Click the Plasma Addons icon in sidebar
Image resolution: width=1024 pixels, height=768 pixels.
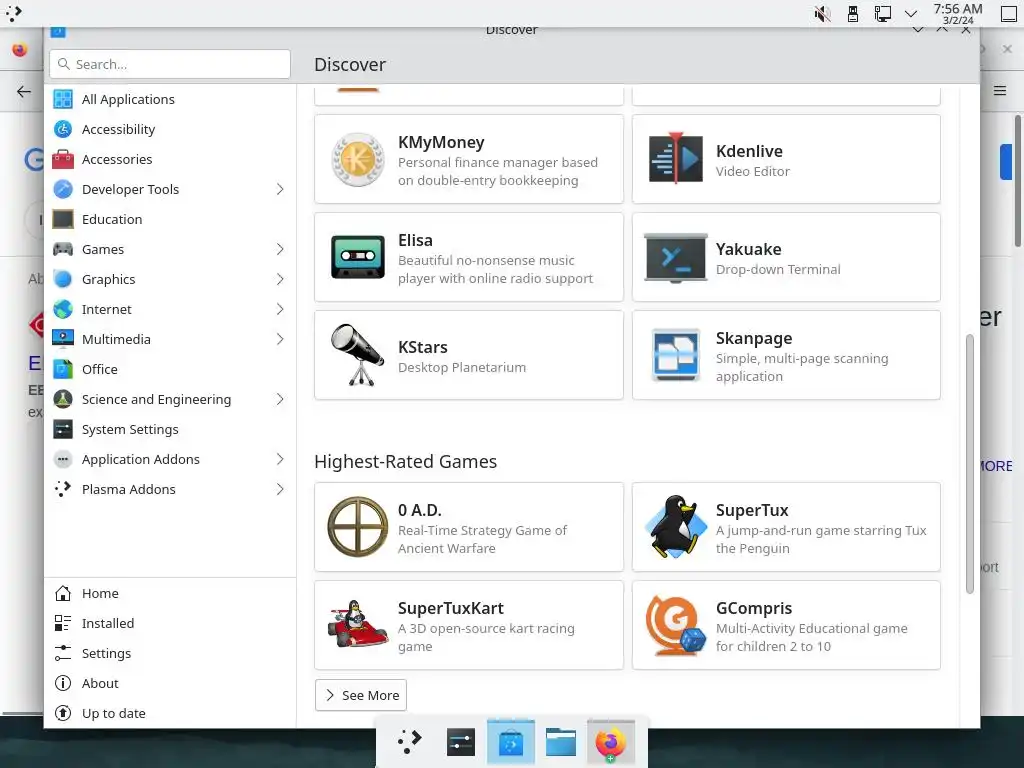pos(63,490)
